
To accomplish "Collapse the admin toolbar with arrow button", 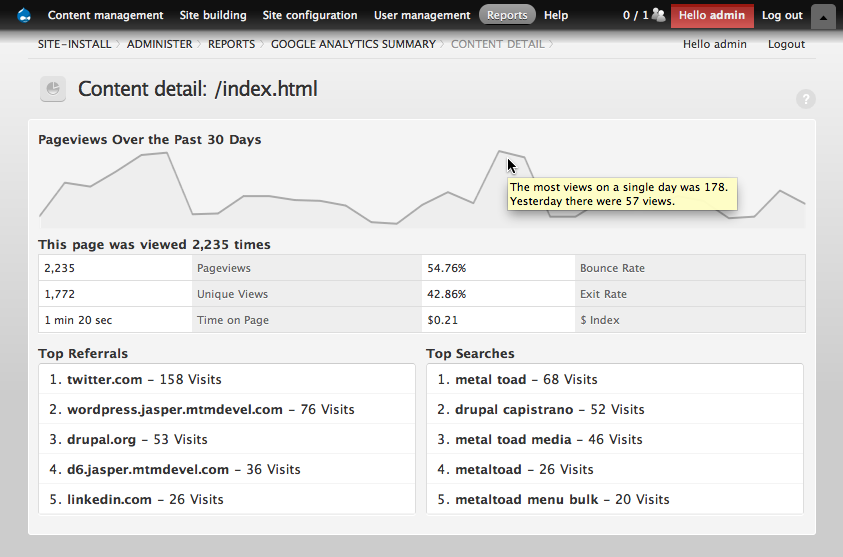I will (823, 16).
